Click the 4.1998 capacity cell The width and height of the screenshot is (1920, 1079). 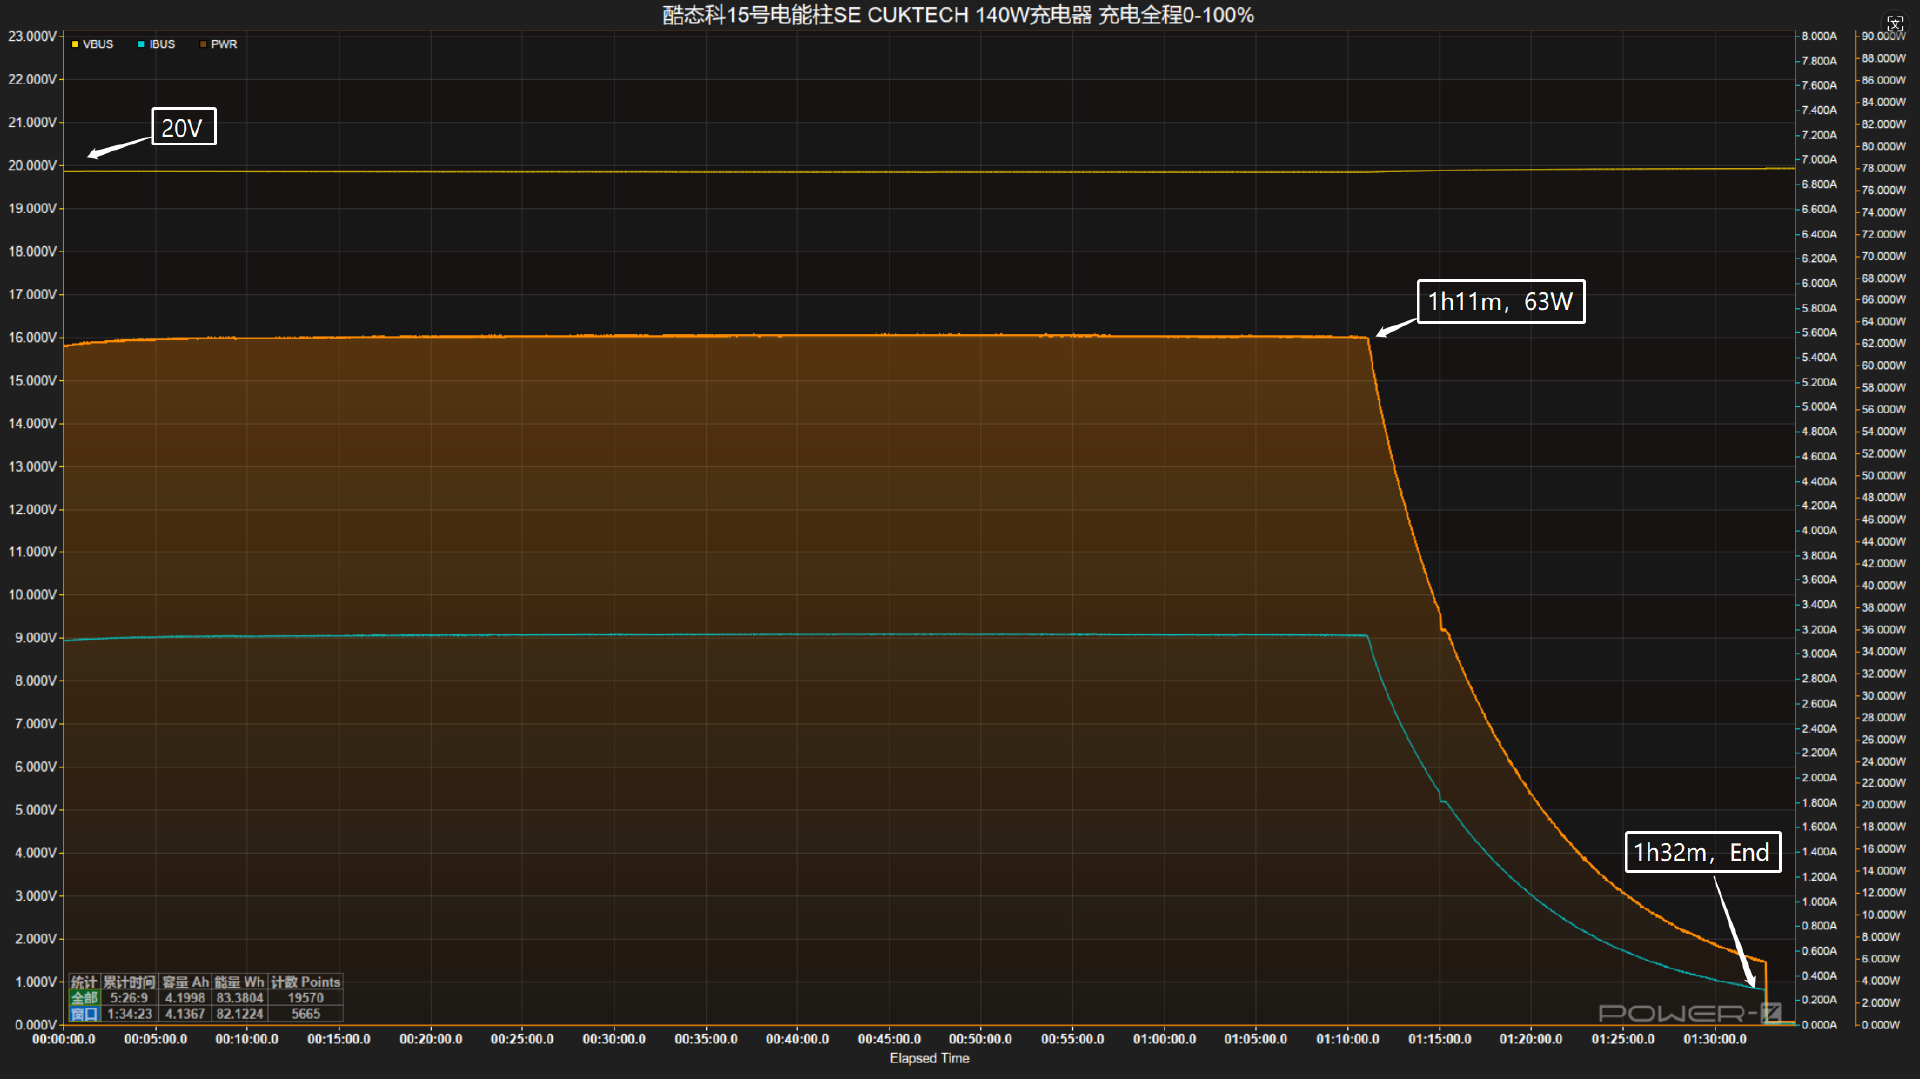(185, 998)
